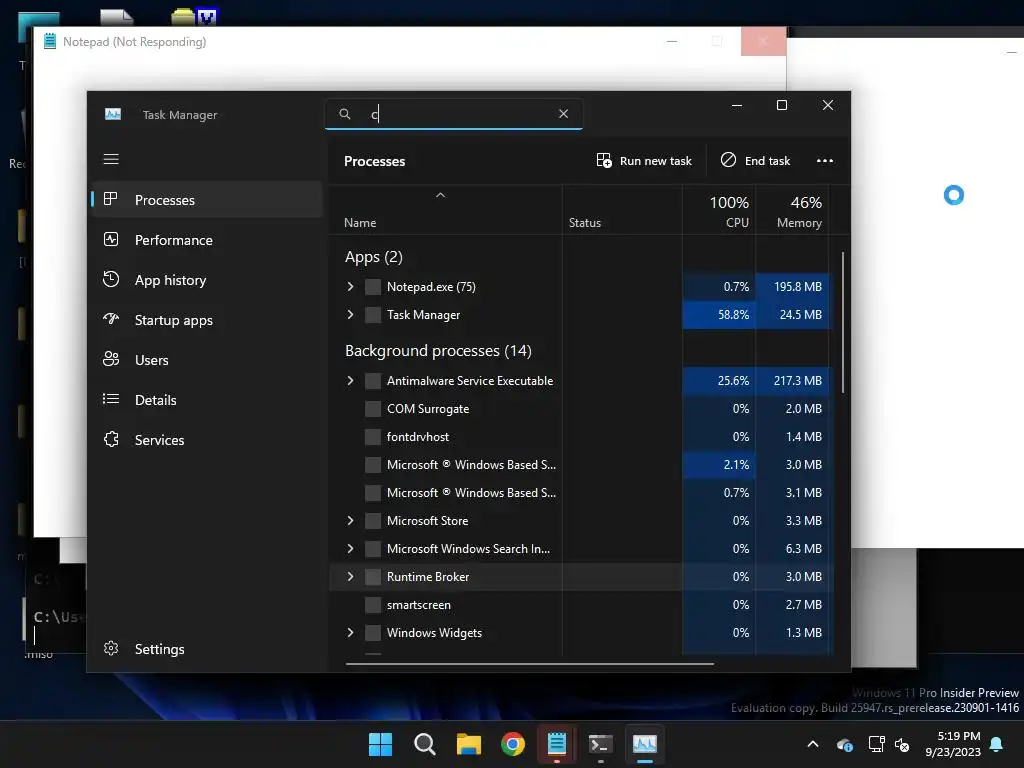This screenshot has height=768, width=1024.
Task: Click the Performance sidebar icon
Action: coord(111,240)
